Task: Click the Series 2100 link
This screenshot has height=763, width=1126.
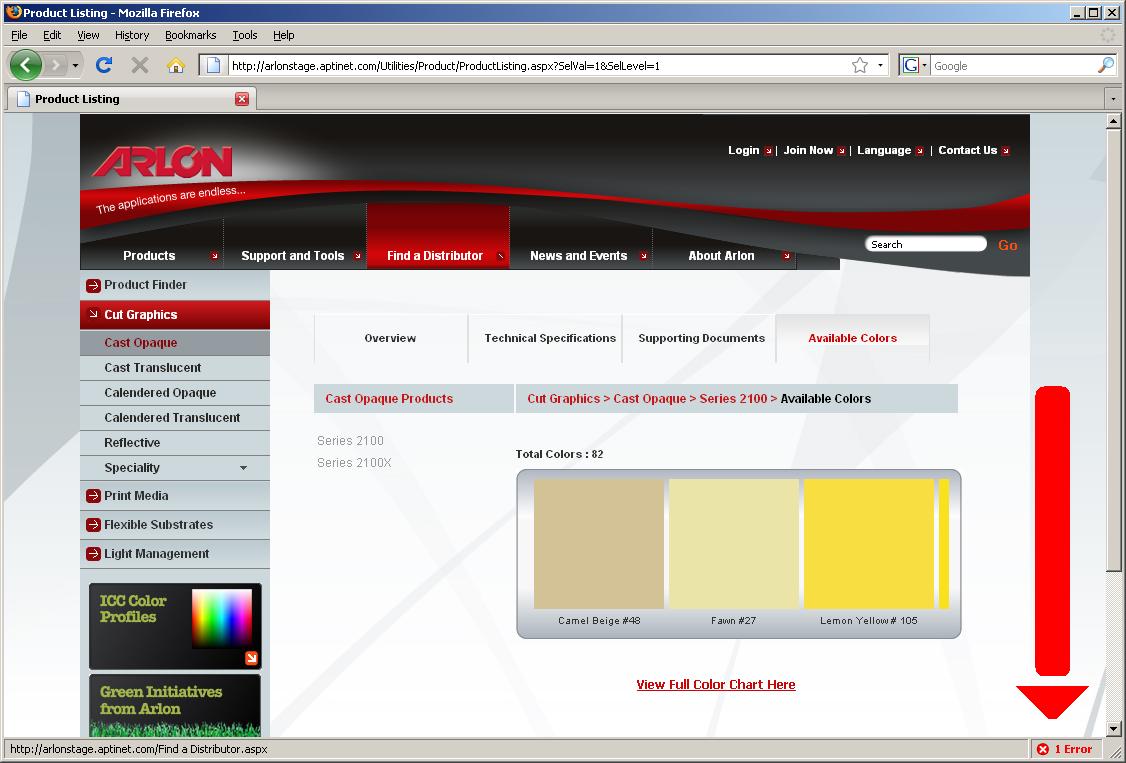Action: click(x=350, y=441)
